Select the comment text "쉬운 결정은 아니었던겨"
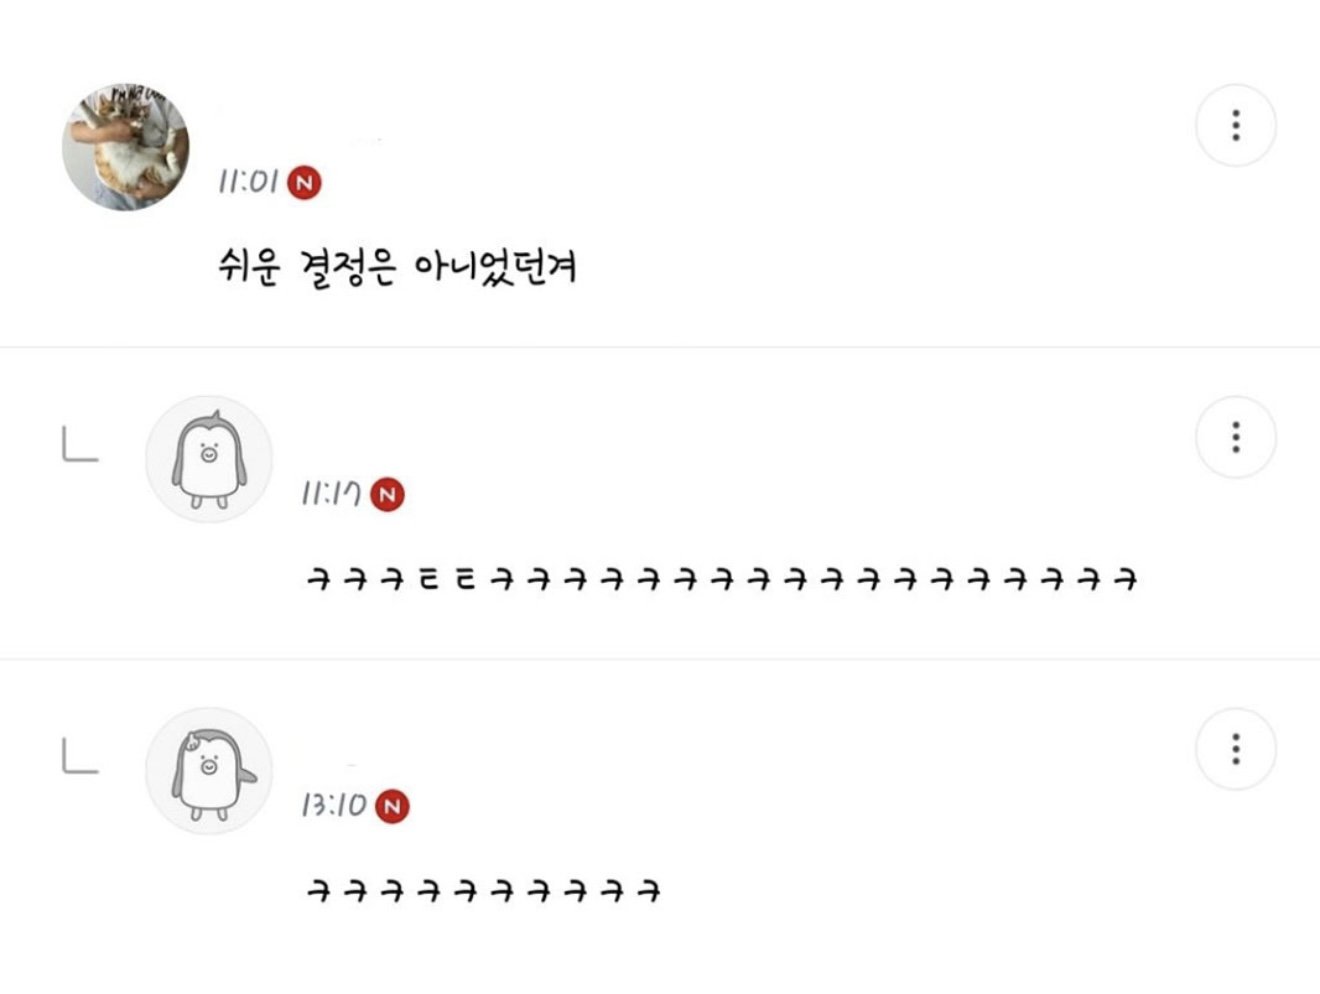 (397, 267)
